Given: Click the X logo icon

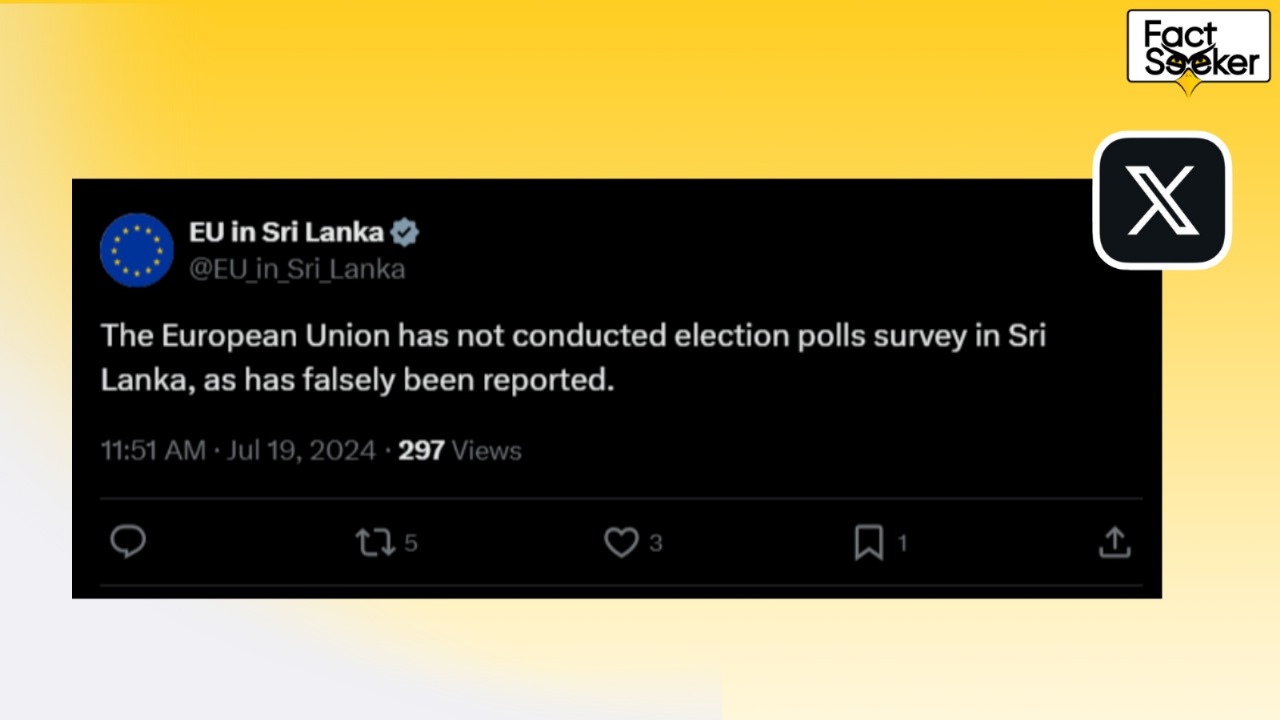Looking at the screenshot, I should (x=1161, y=200).
